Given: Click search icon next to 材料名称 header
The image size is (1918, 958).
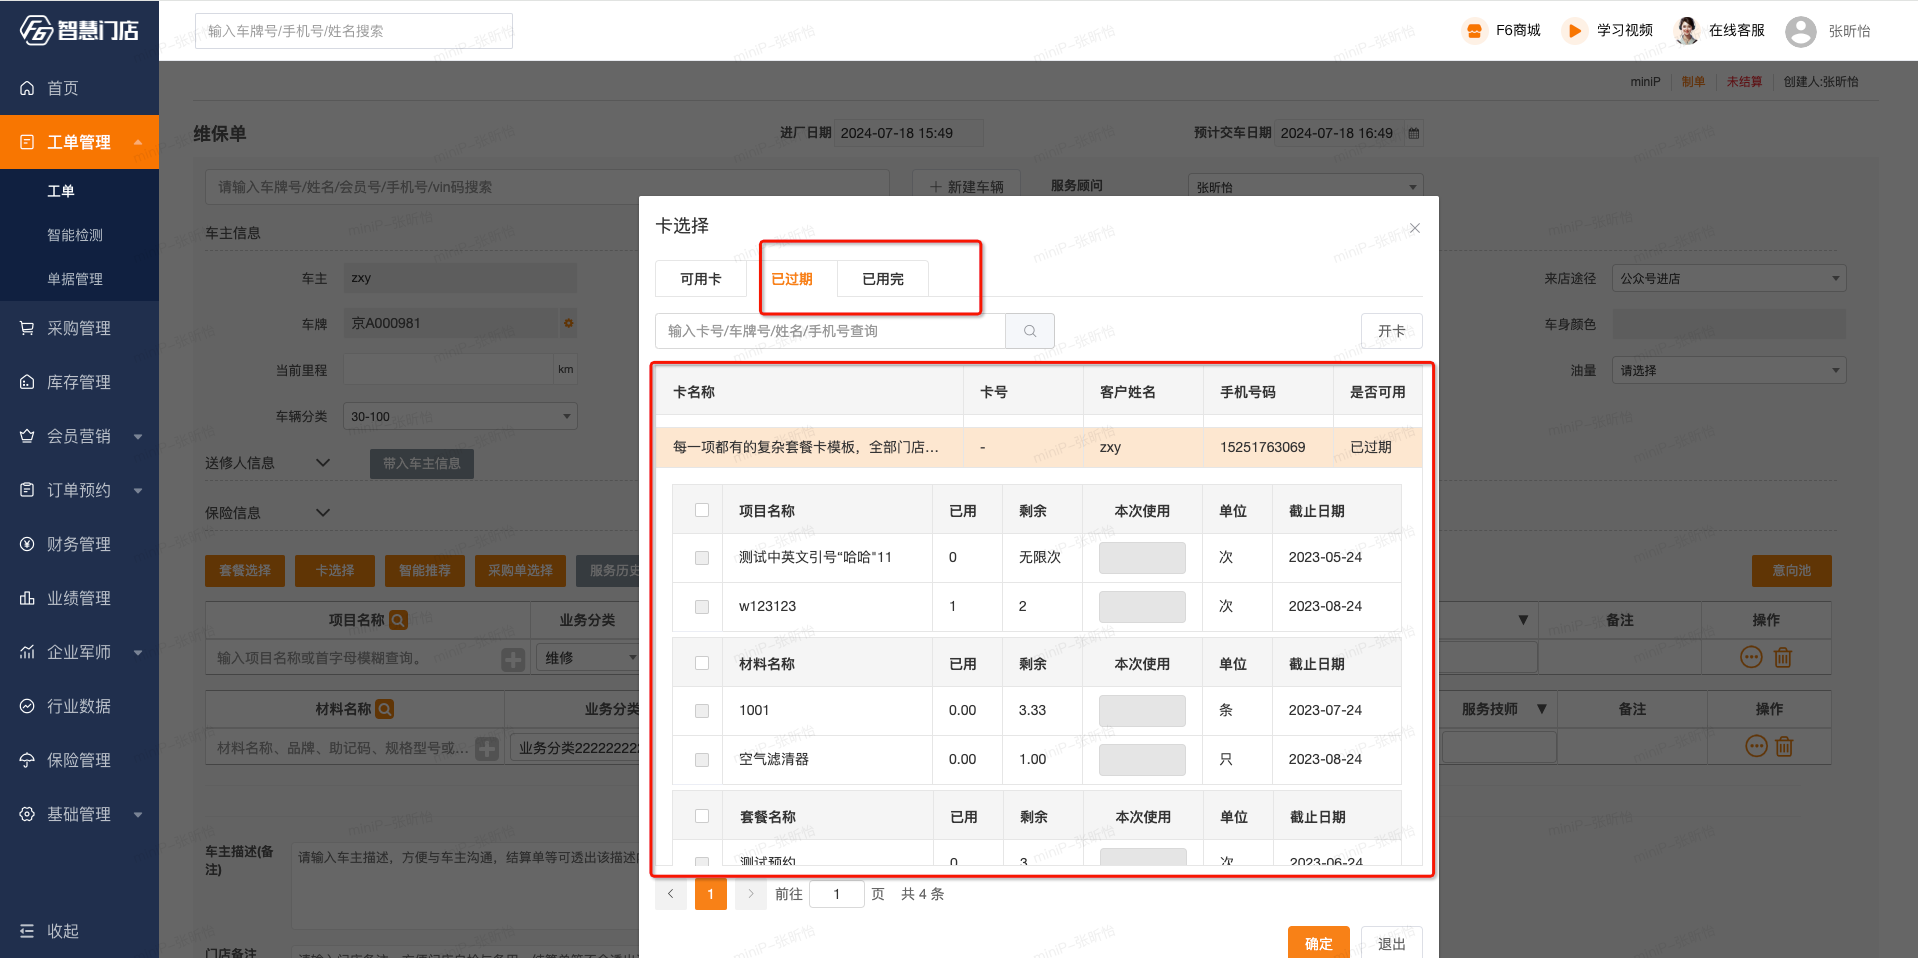Looking at the screenshot, I should click(385, 709).
